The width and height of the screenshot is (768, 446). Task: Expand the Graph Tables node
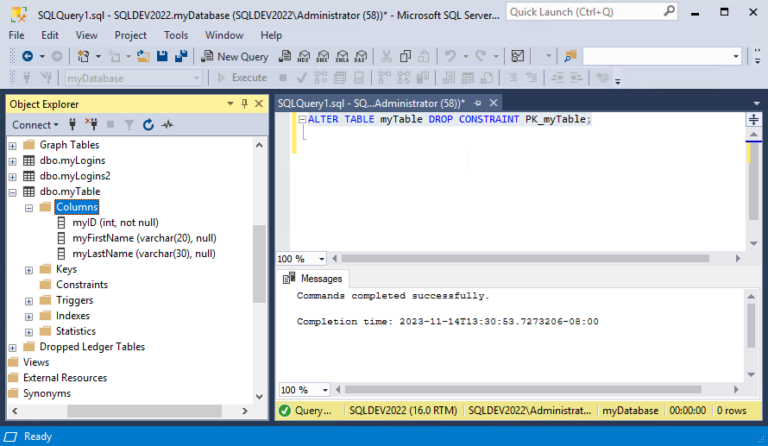13,146
